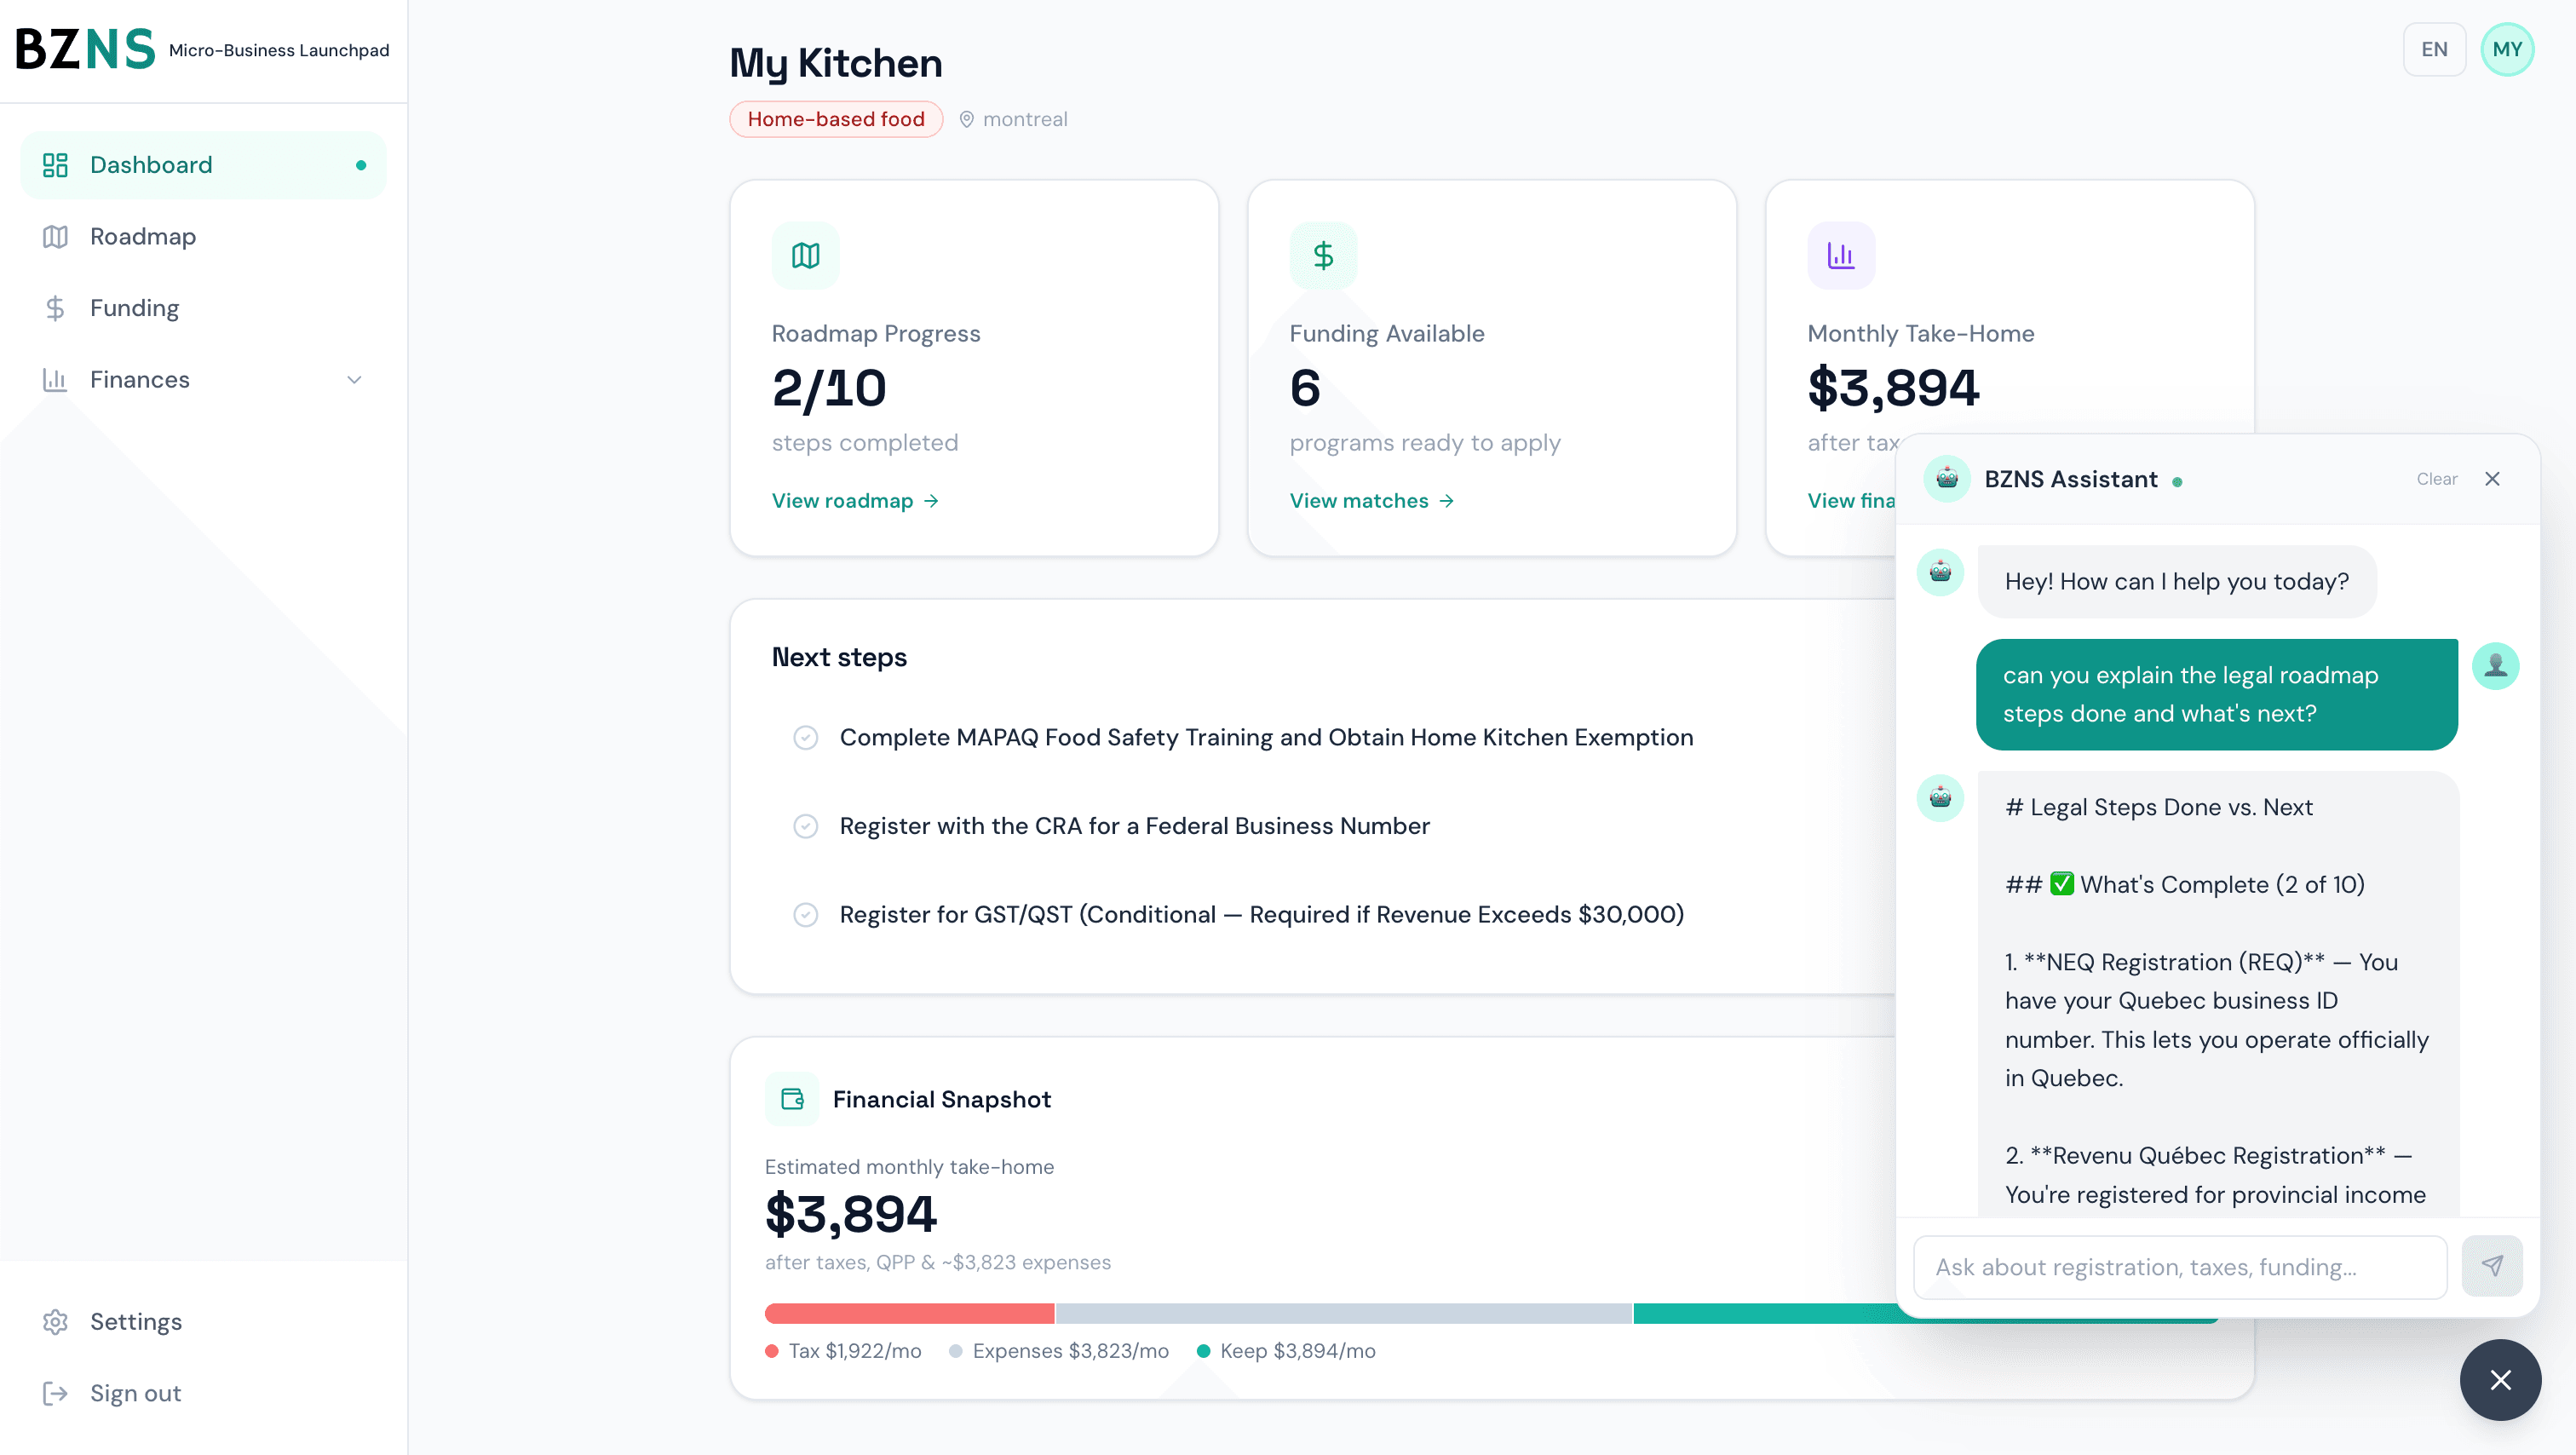Open the MY profile avatar menu
The width and height of the screenshot is (2576, 1455).
coord(2508,48)
